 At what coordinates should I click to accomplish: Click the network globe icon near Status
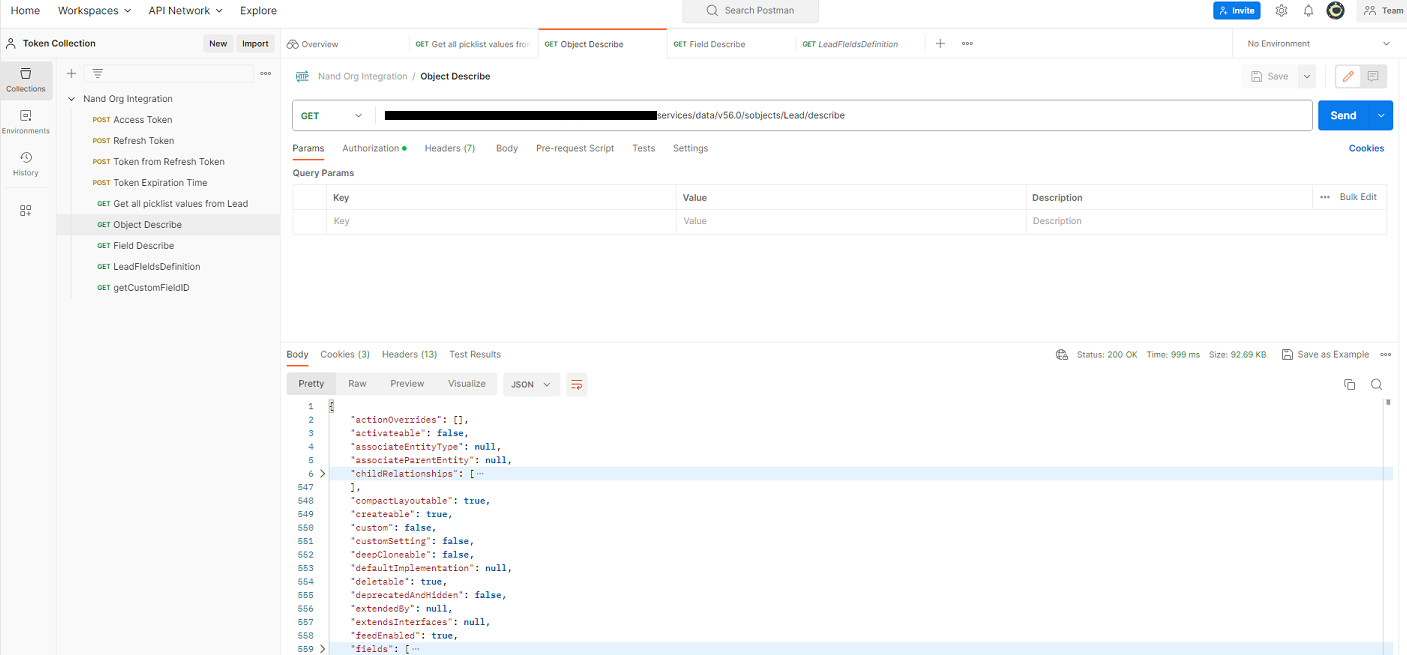point(1062,355)
